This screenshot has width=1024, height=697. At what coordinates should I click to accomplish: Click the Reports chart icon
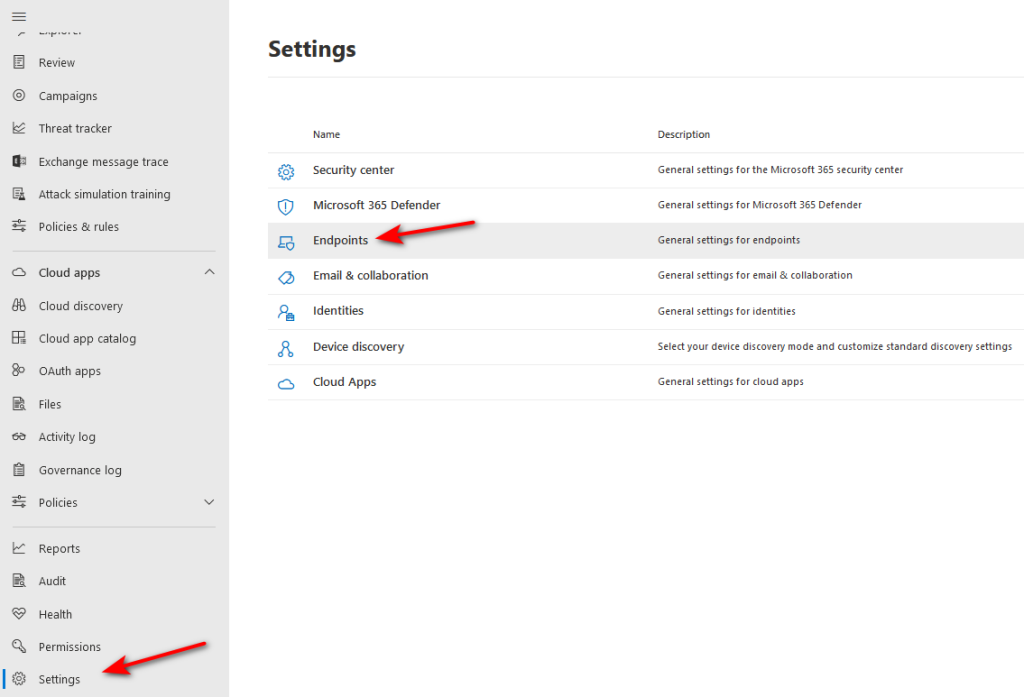[19, 548]
